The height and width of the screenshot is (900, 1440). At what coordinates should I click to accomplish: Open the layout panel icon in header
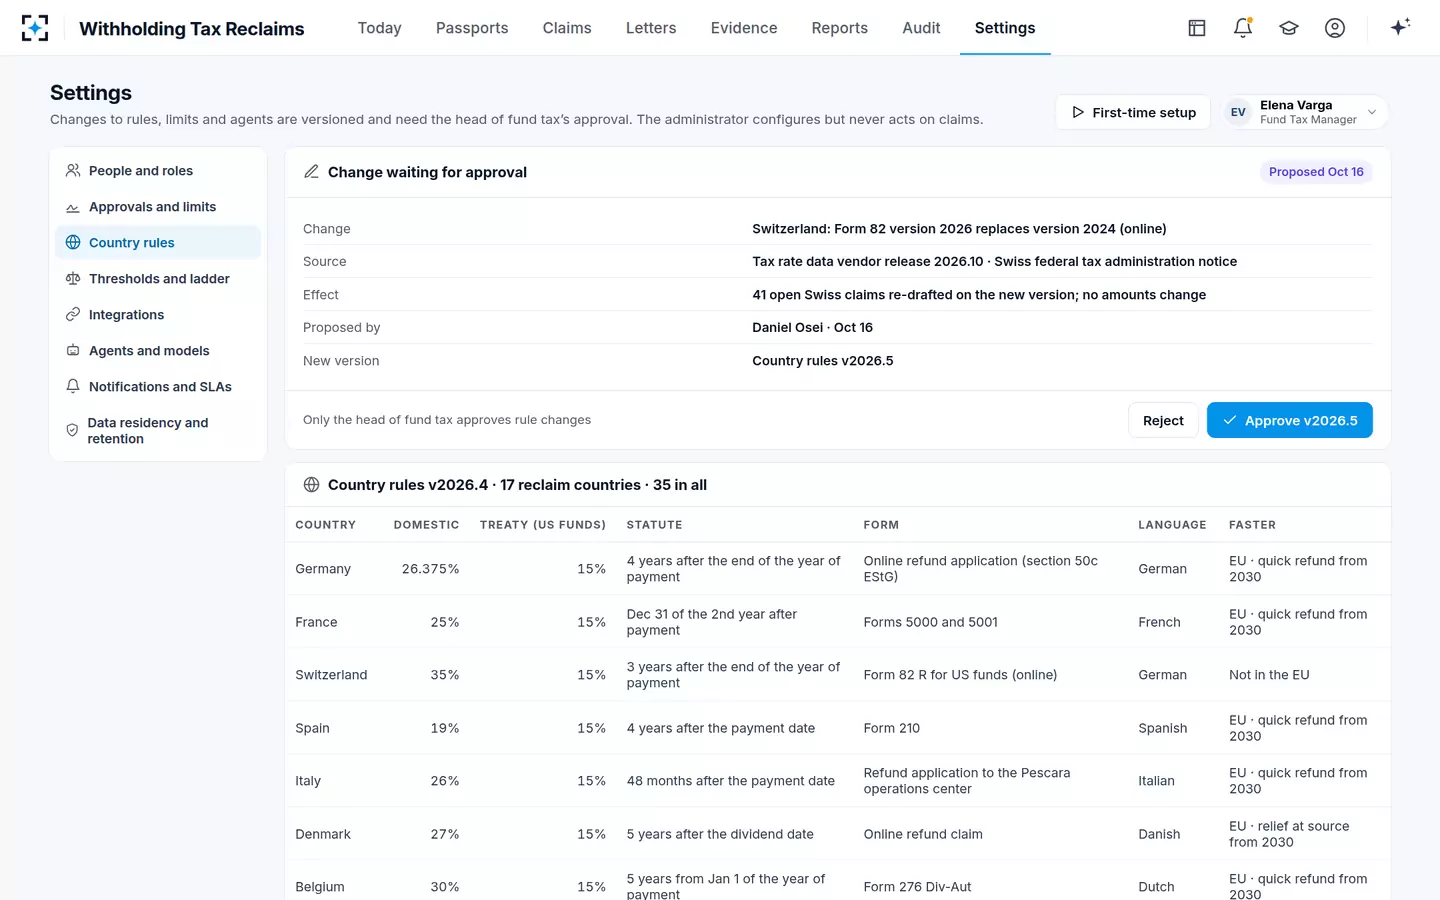(x=1197, y=28)
